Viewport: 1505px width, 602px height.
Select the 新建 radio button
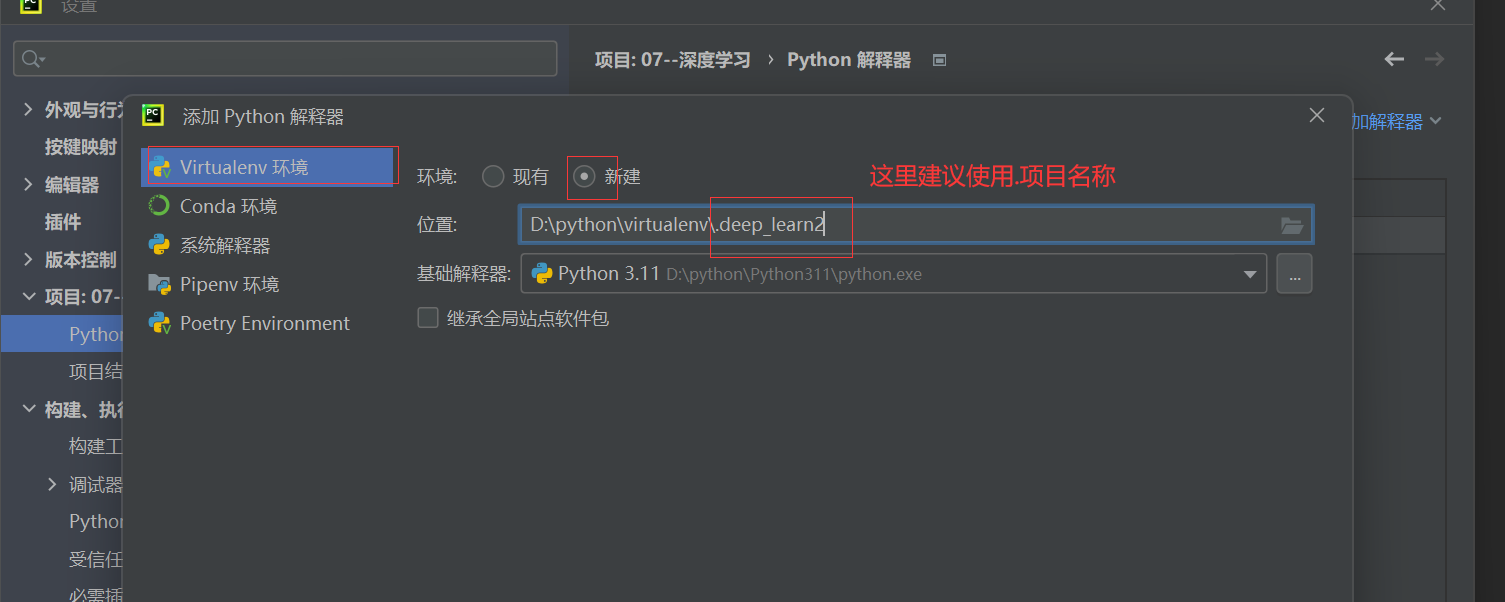(x=584, y=177)
